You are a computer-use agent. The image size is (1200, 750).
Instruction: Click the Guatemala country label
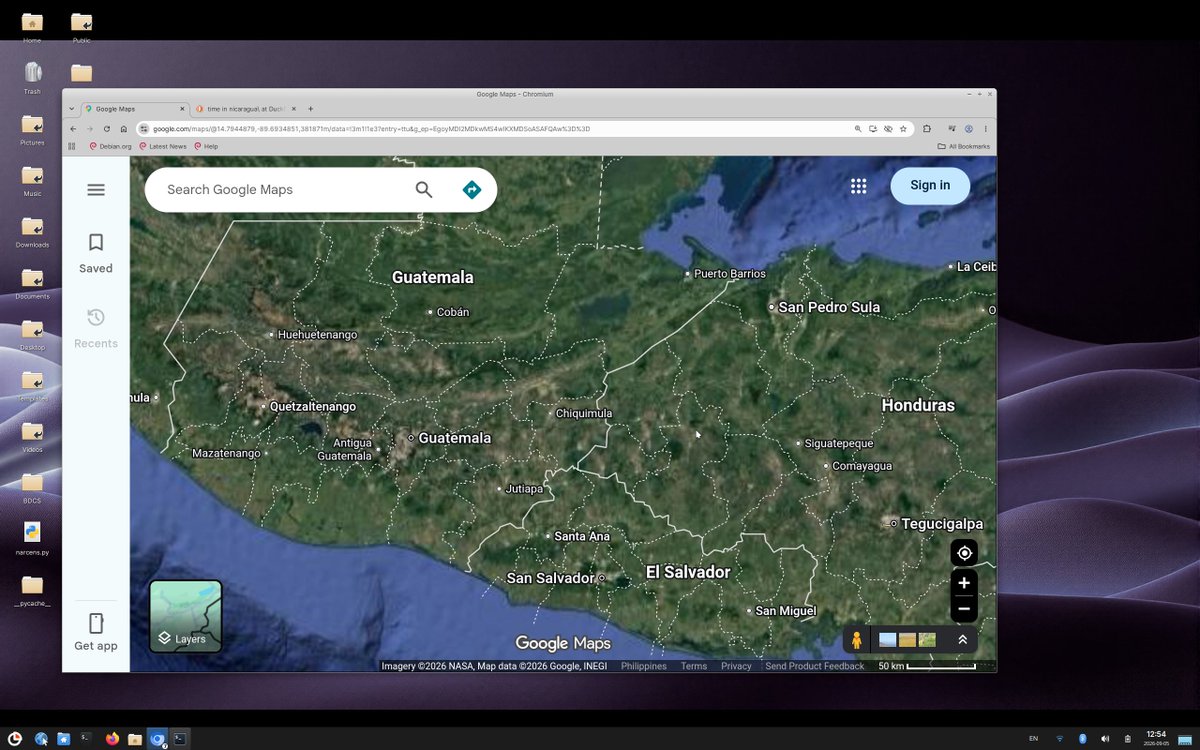pyautogui.click(x=432, y=277)
